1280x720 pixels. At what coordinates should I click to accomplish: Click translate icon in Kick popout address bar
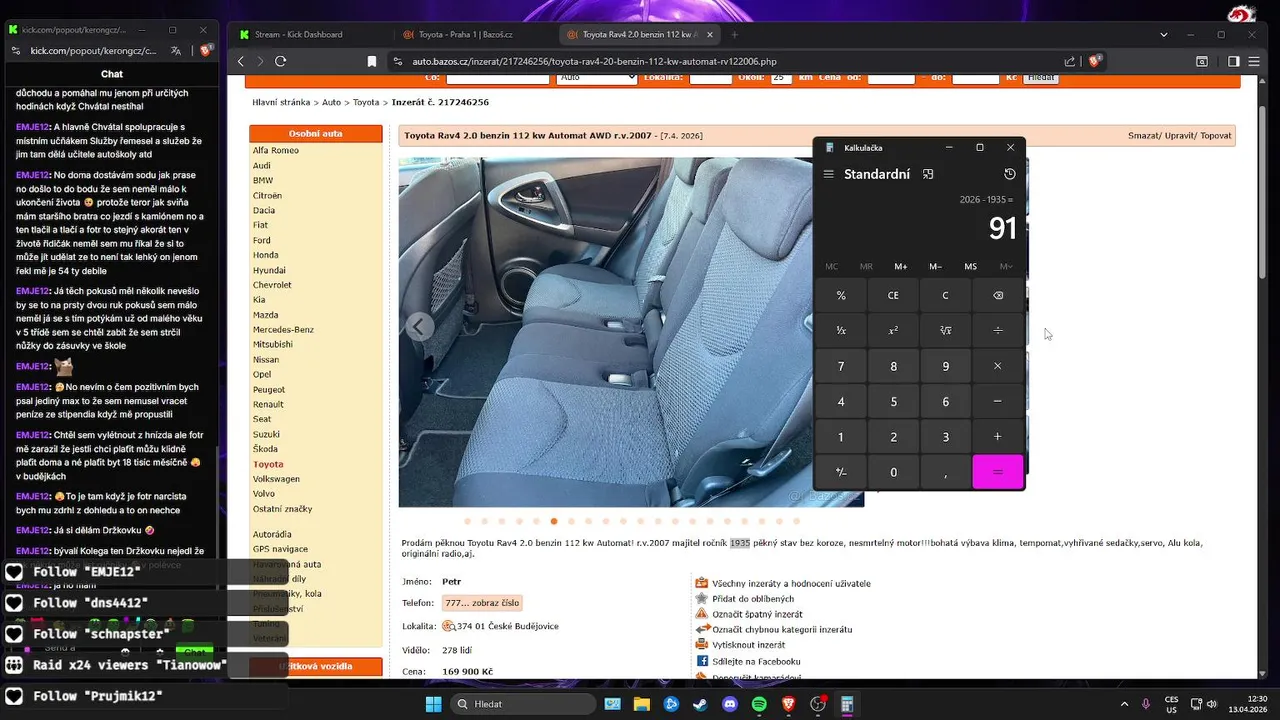(176, 50)
